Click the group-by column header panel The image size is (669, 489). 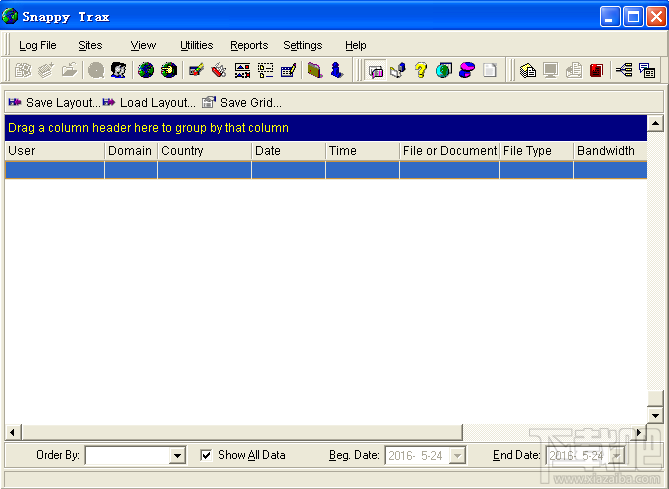326,128
